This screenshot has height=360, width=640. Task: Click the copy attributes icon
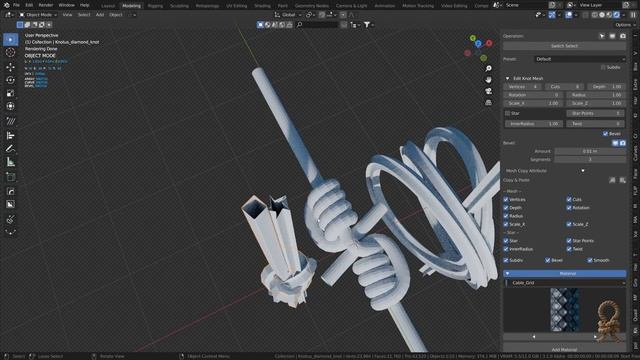pyautogui.click(x=612, y=180)
